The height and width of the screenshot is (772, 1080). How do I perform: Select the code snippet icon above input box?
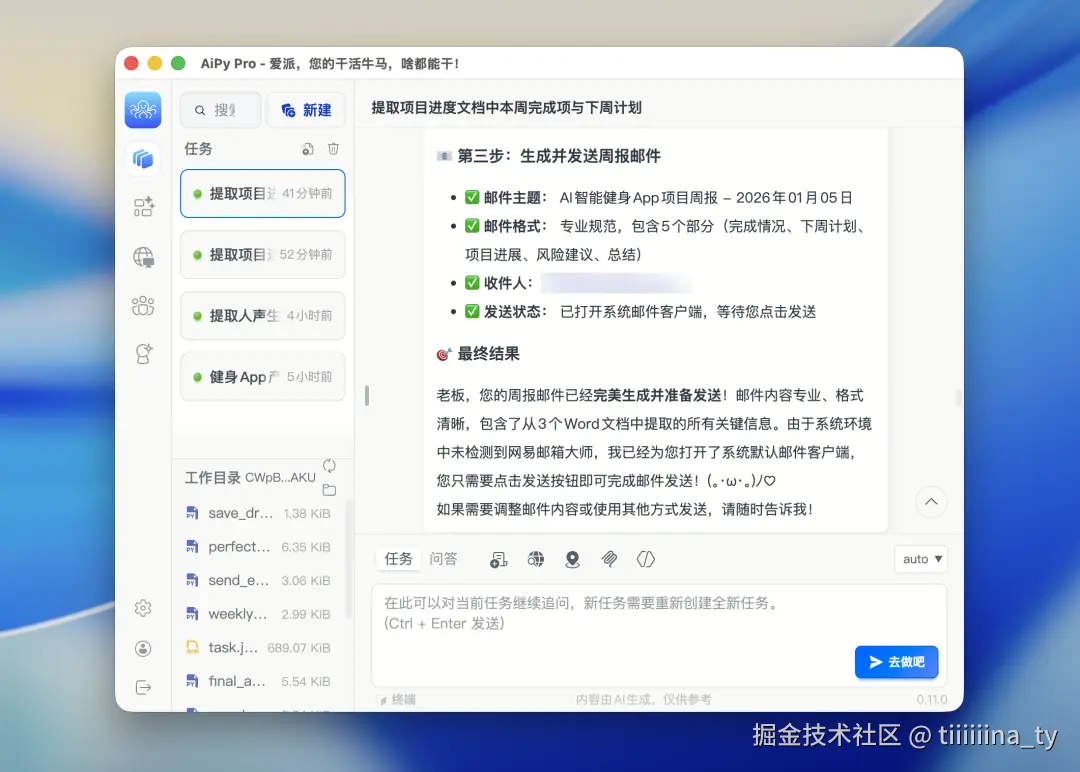click(645, 559)
